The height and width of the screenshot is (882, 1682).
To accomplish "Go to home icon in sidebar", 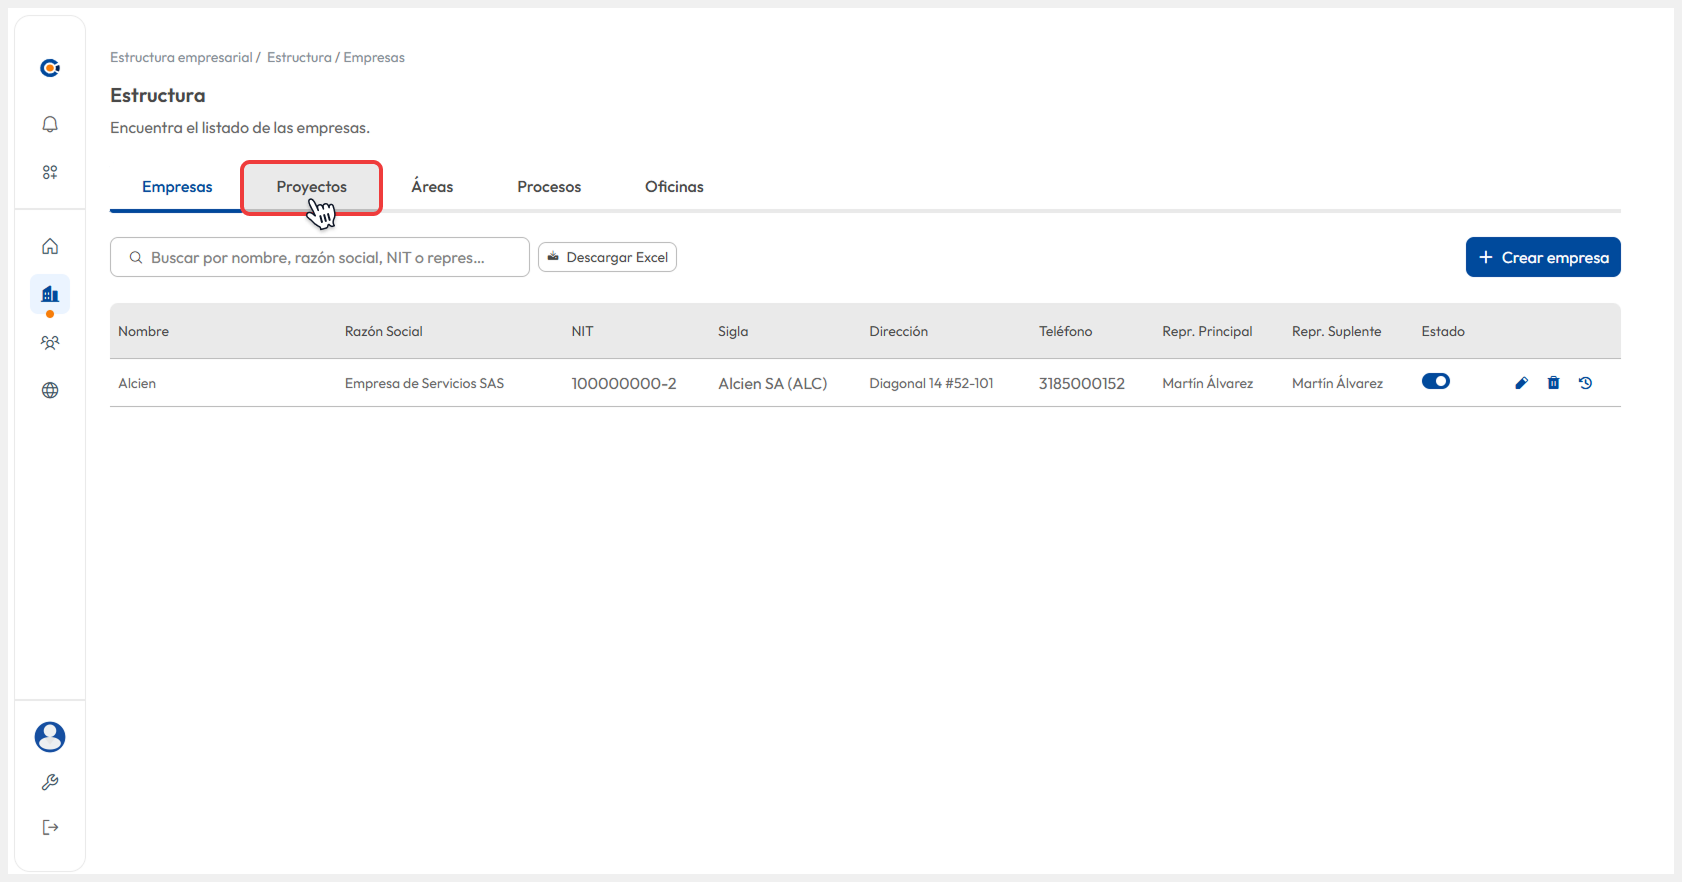I will 50,246.
